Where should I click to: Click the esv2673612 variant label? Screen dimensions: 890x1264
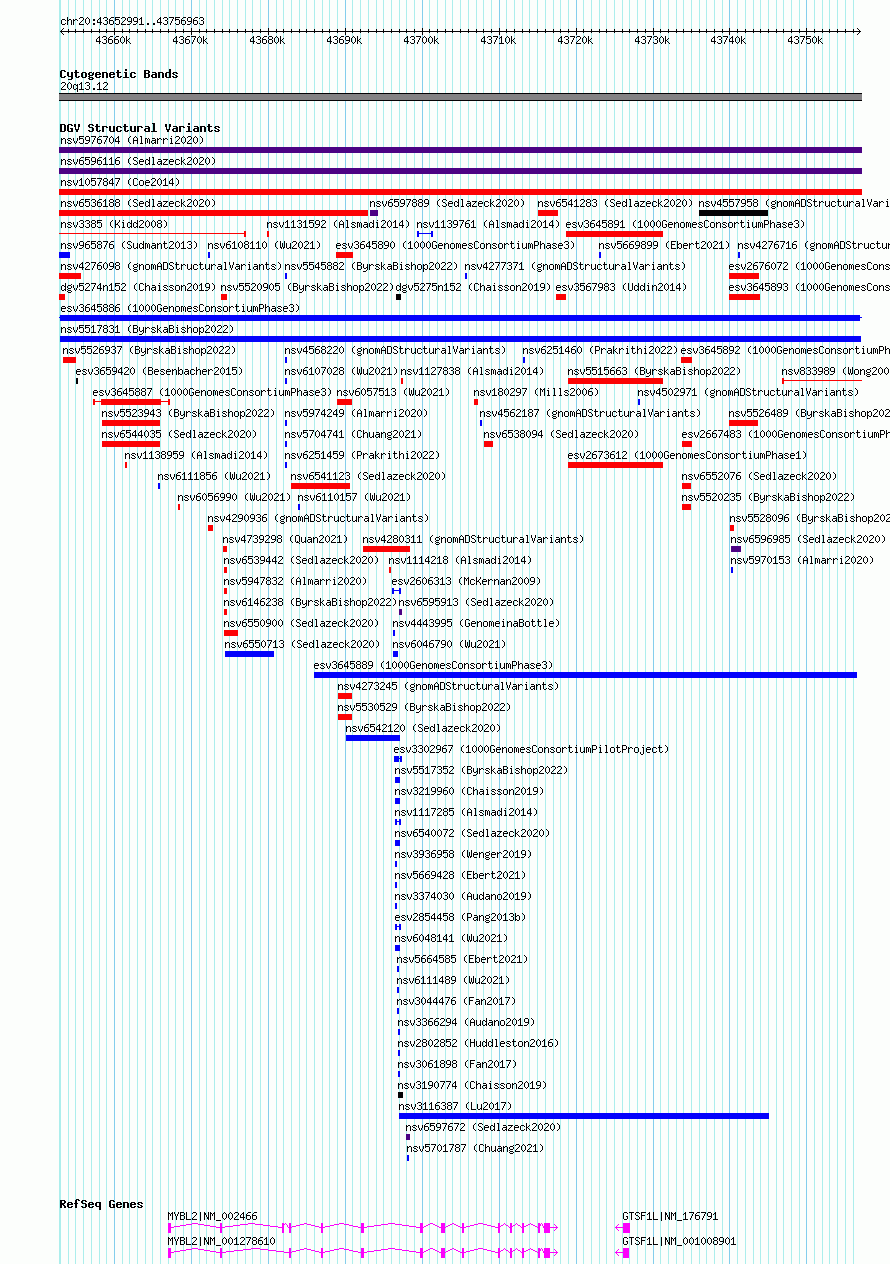tap(687, 455)
